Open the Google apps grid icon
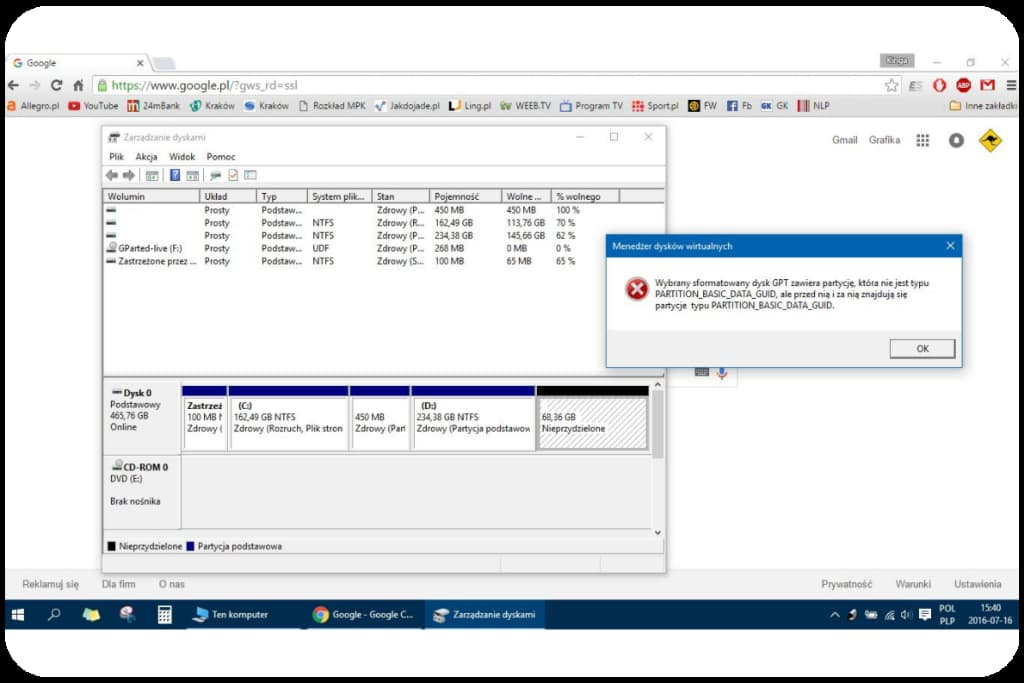Image resolution: width=1024 pixels, height=683 pixels. (x=923, y=140)
